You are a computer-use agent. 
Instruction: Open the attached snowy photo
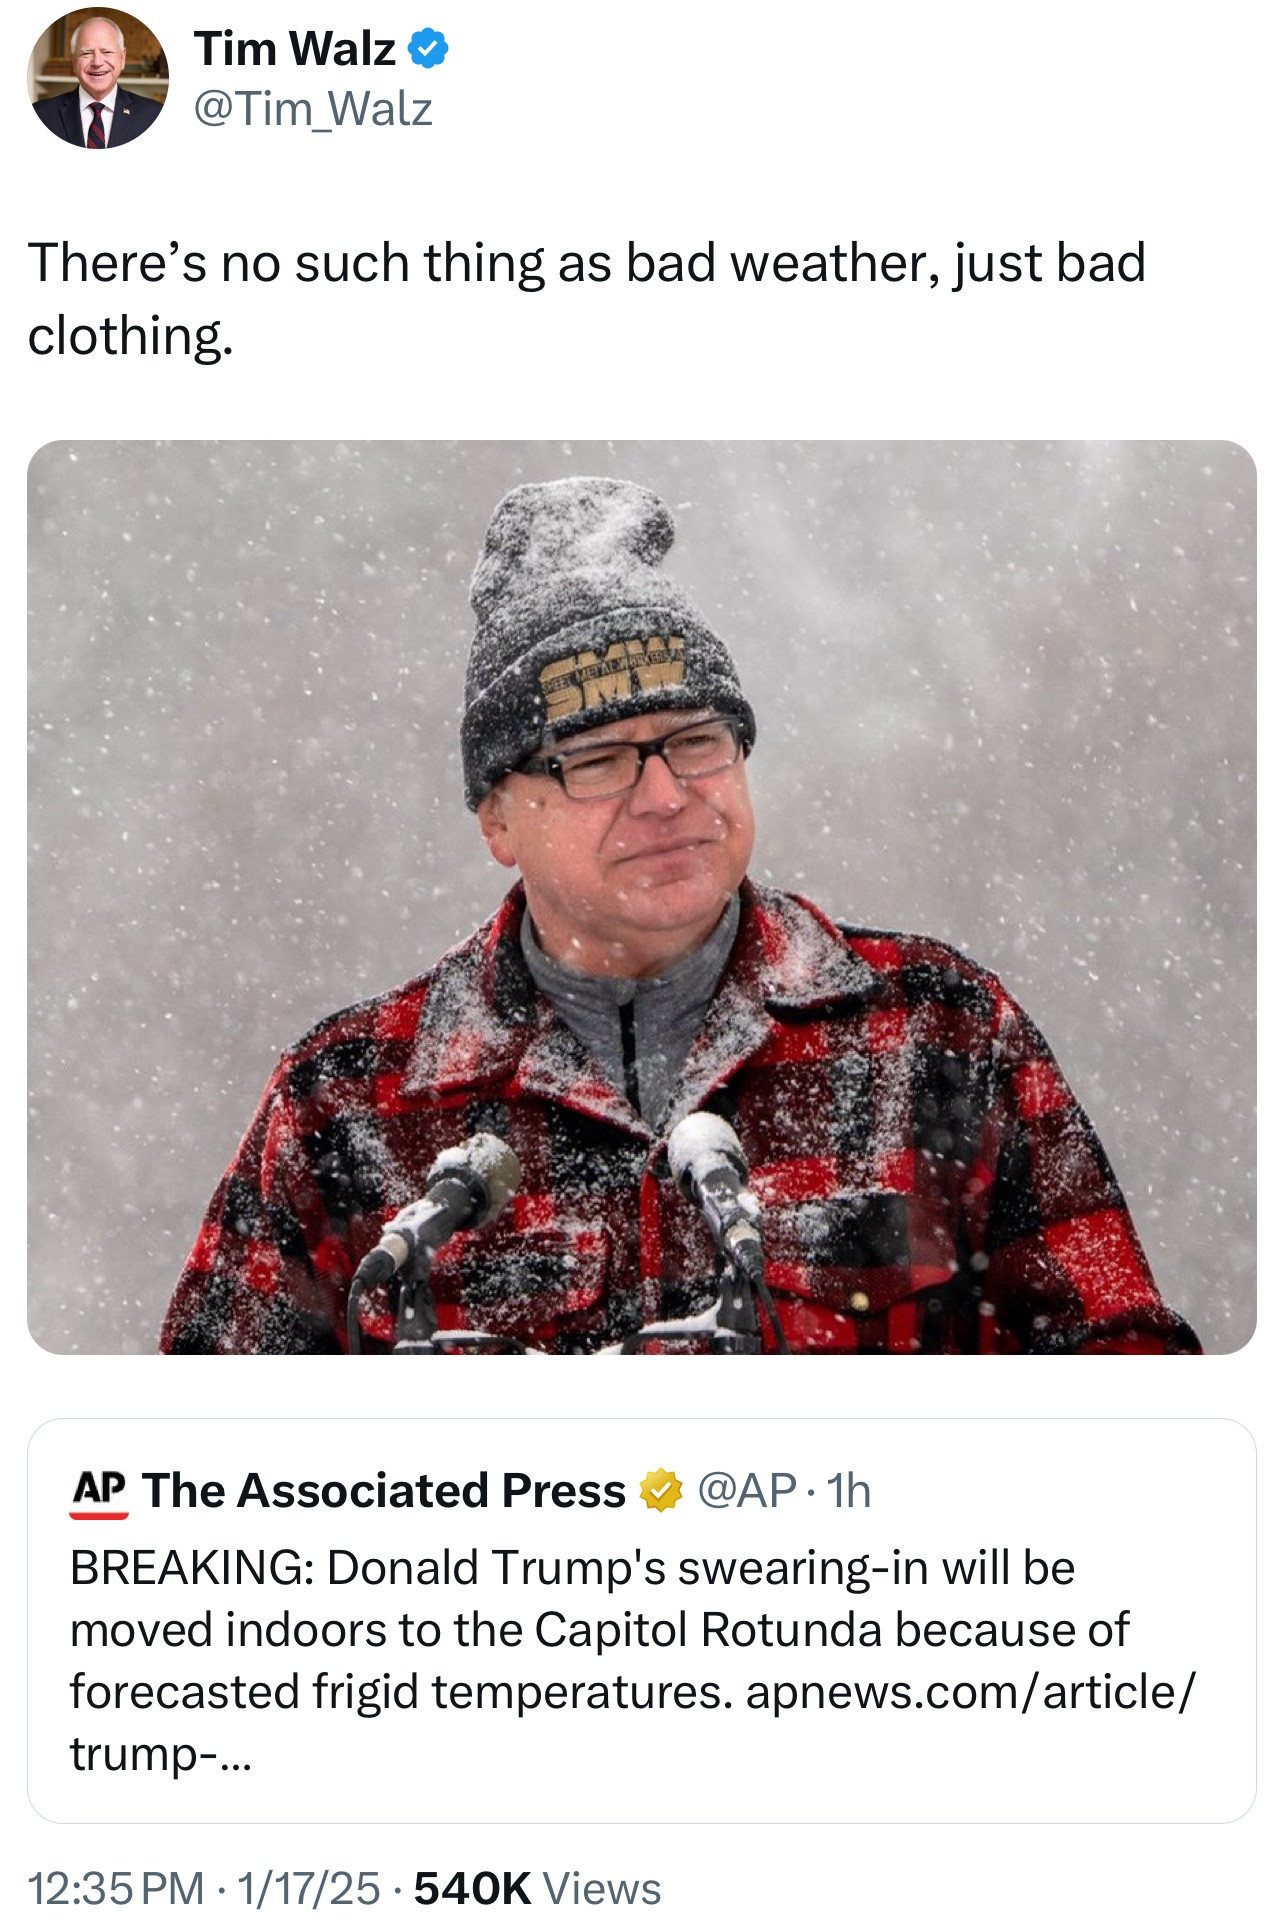(641, 896)
